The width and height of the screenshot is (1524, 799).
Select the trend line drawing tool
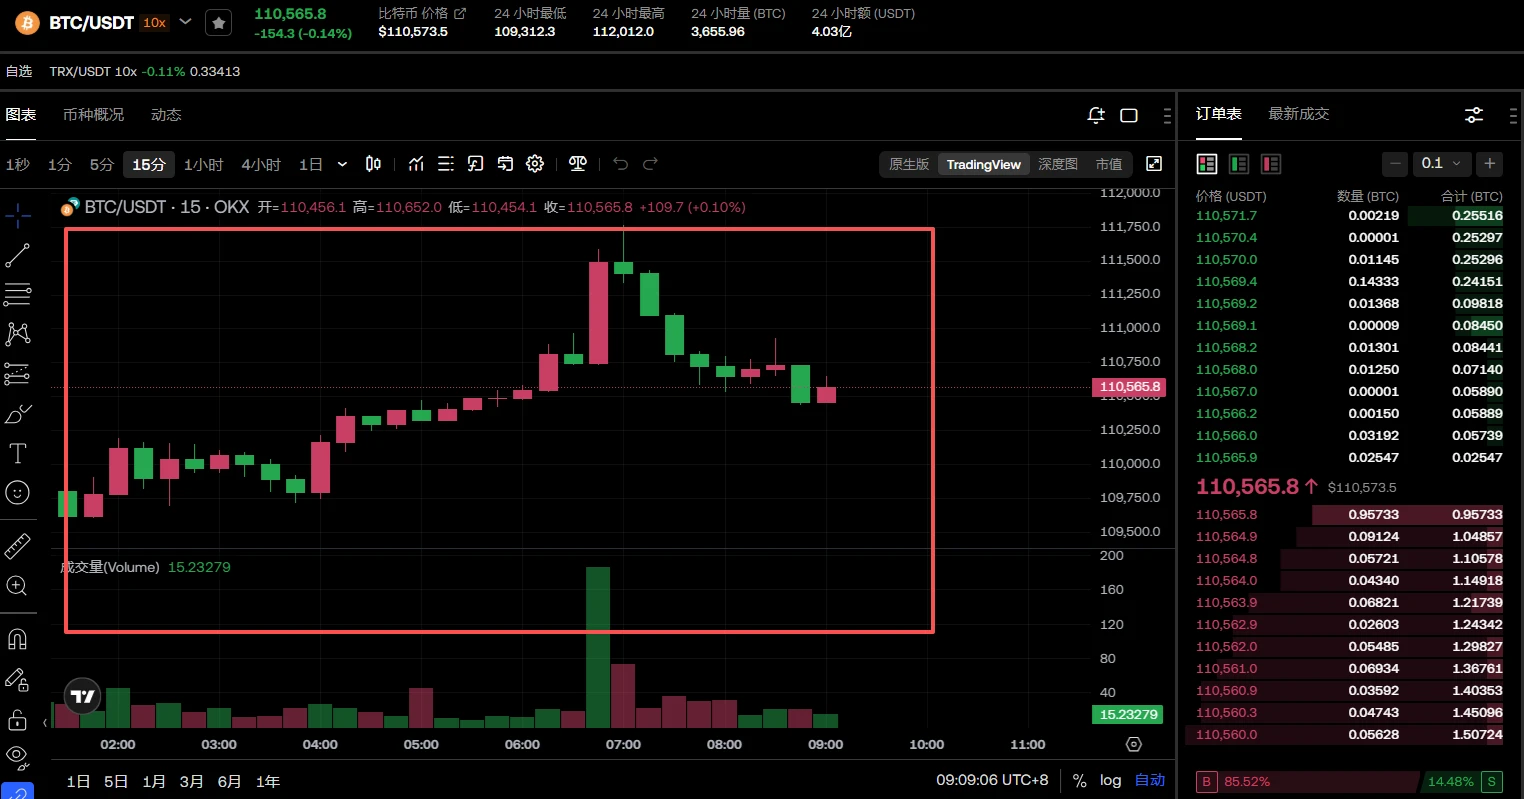pyautogui.click(x=18, y=255)
